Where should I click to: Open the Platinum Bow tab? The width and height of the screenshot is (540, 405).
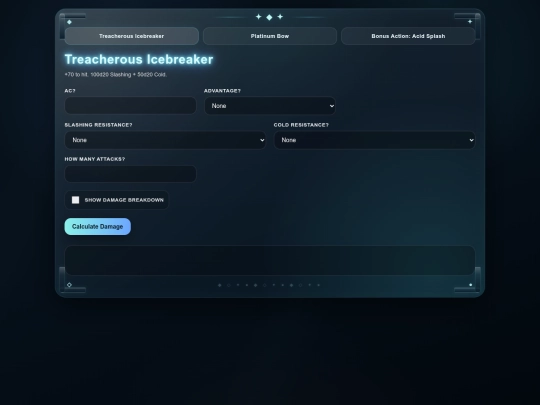270,36
